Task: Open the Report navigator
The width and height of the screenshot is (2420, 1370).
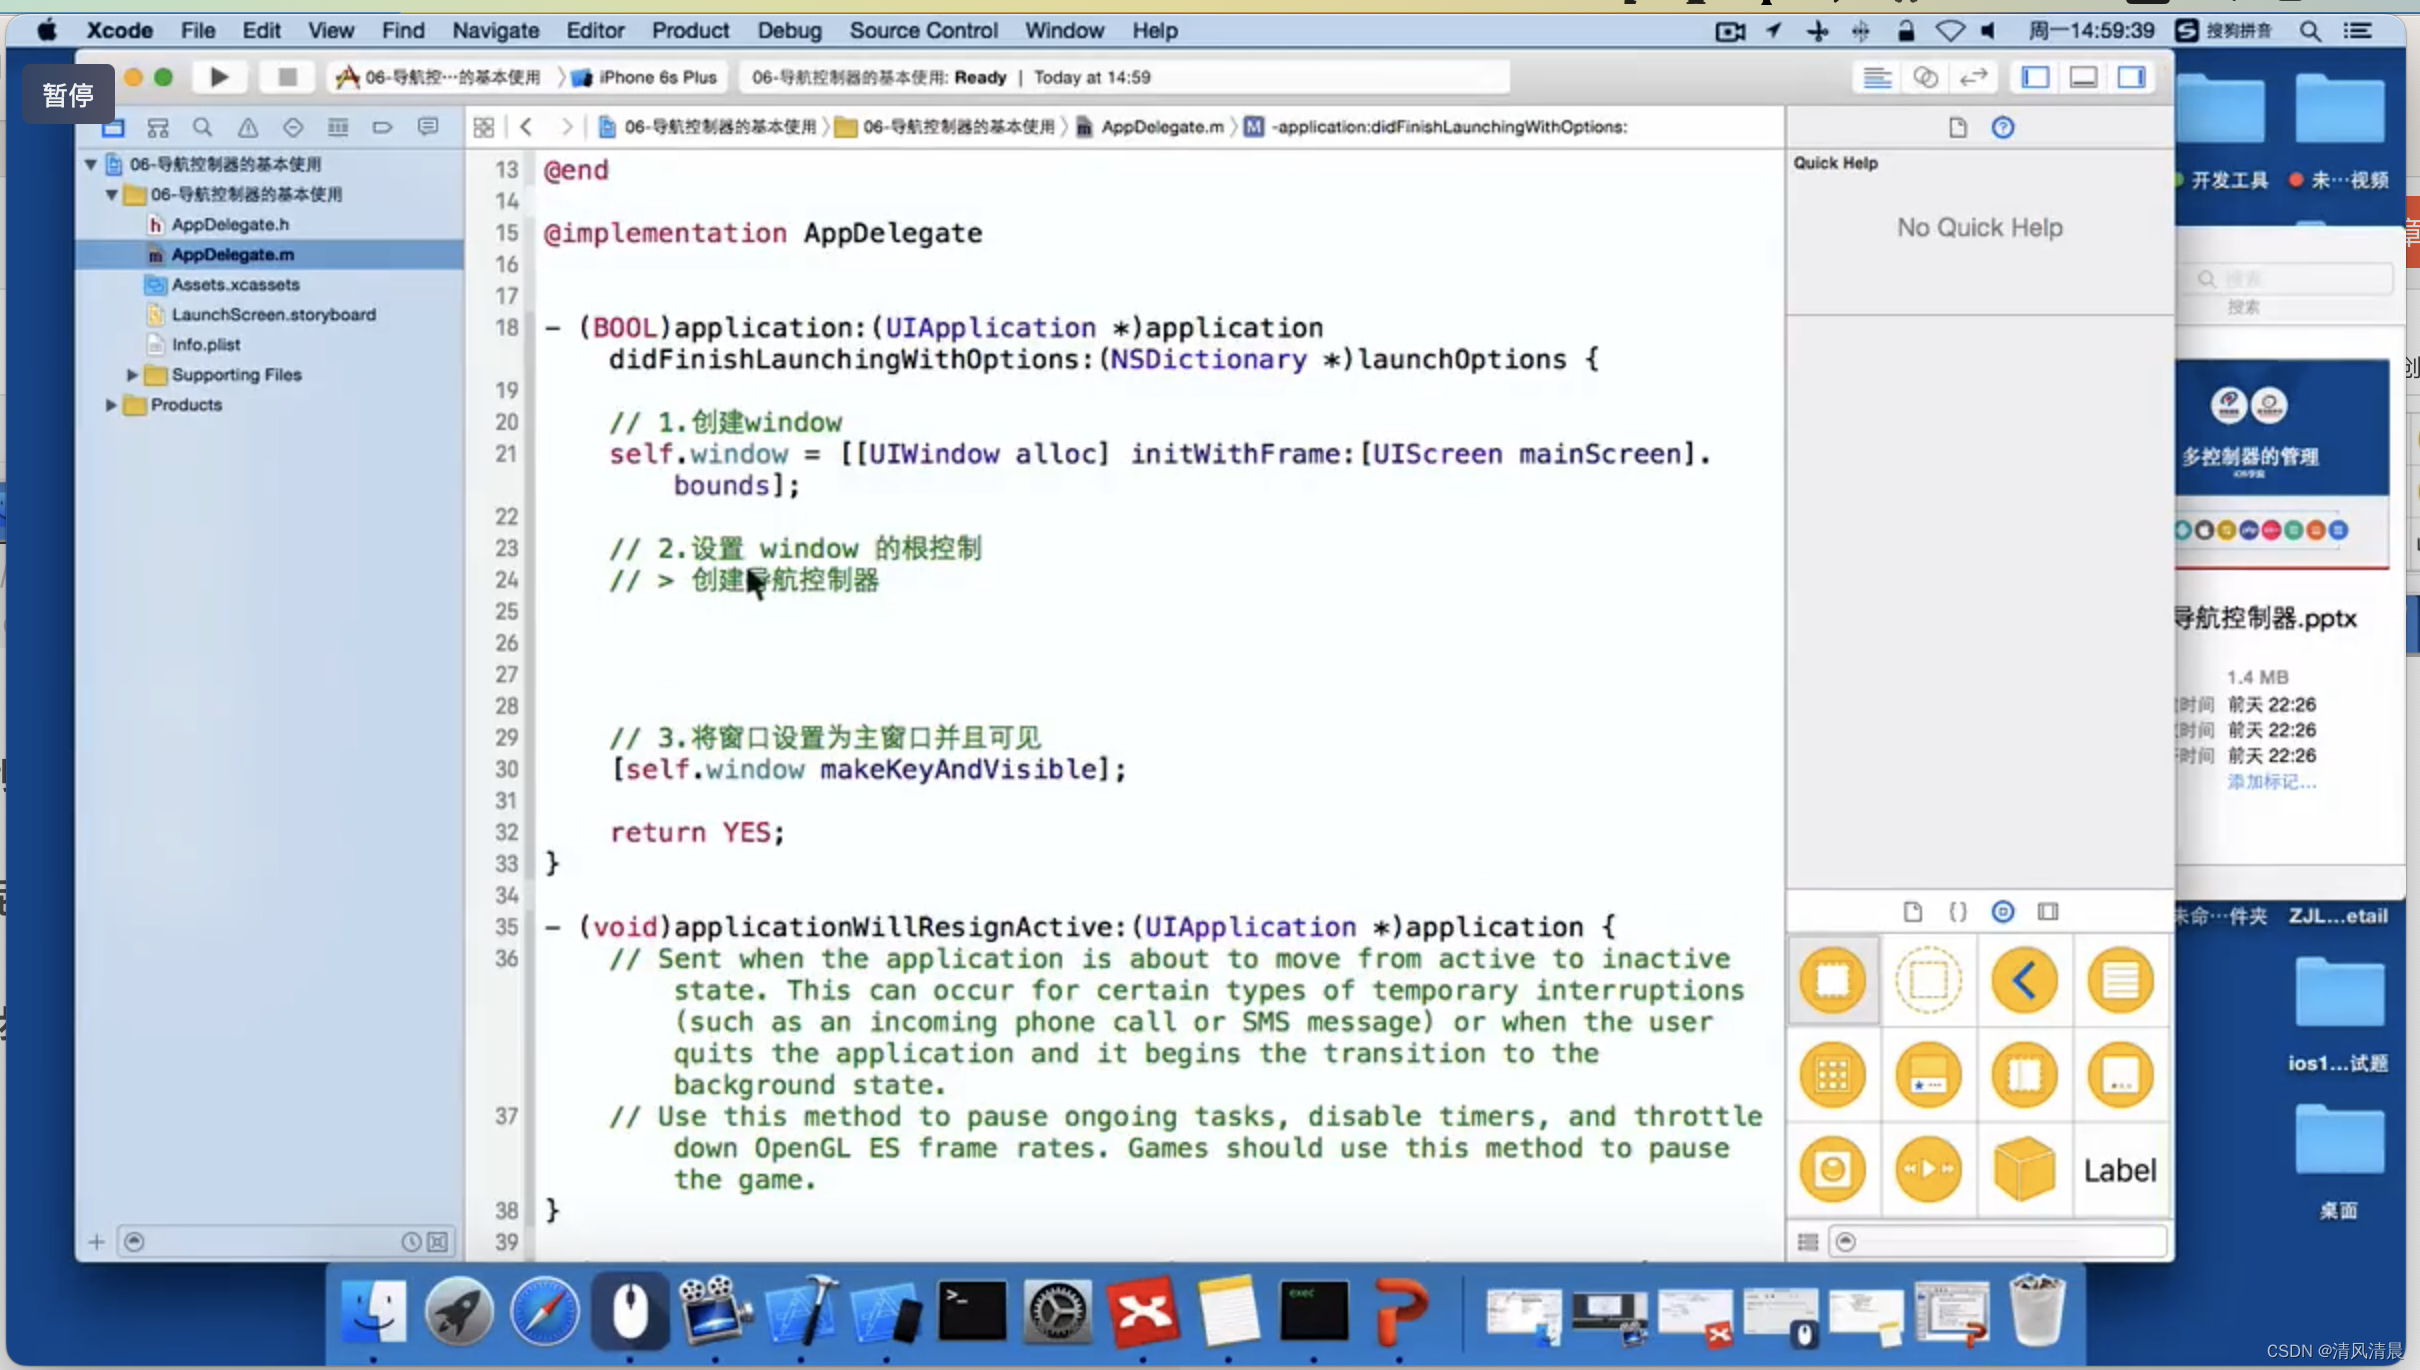Action: click(x=428, y=127)
